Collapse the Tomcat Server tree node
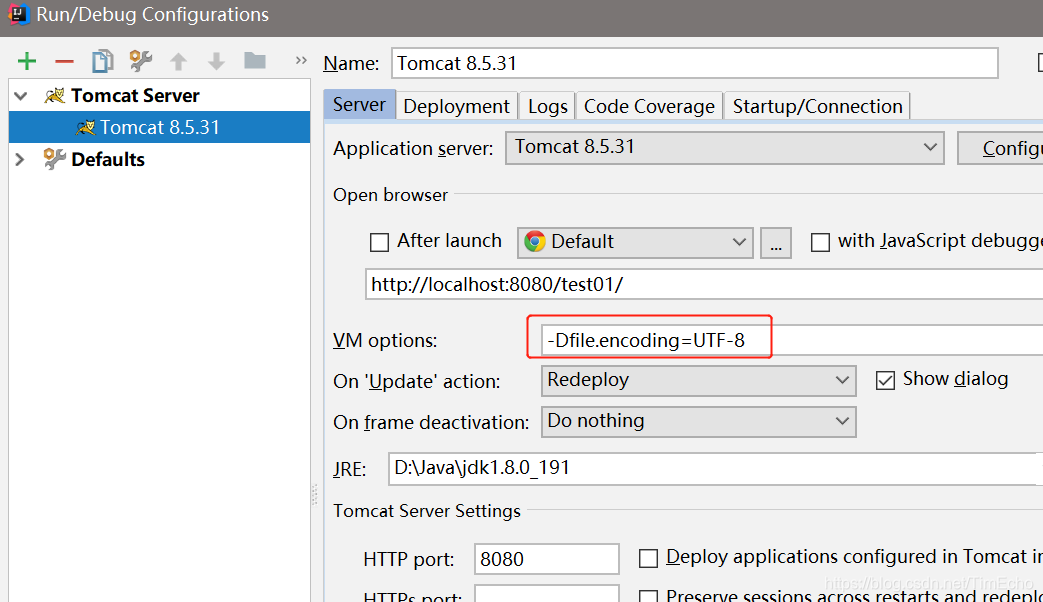 [x=21, y=96]
